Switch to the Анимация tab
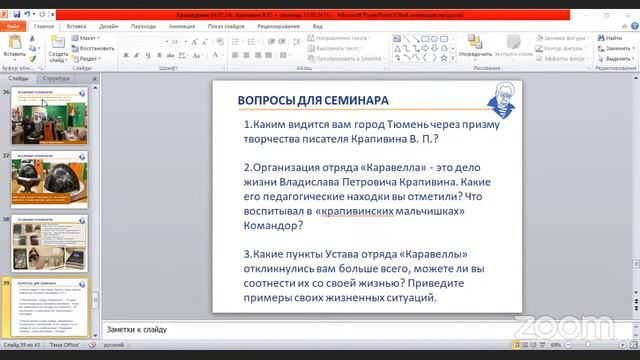640x360 pixels. pos(182,26)
